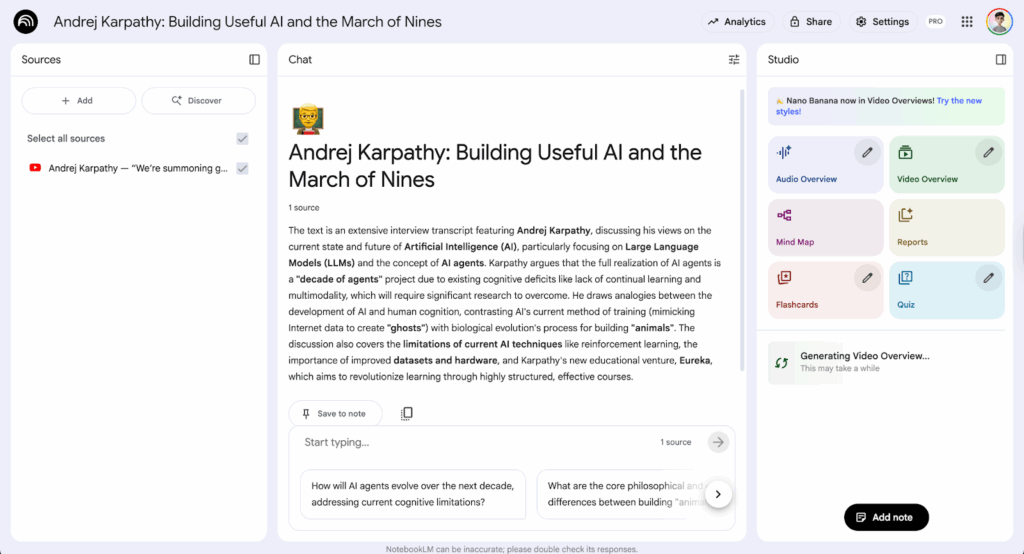Screen dimensions: 1024x554
Task: Collapse the Sources panel
Action: click(x=254, y=60)
